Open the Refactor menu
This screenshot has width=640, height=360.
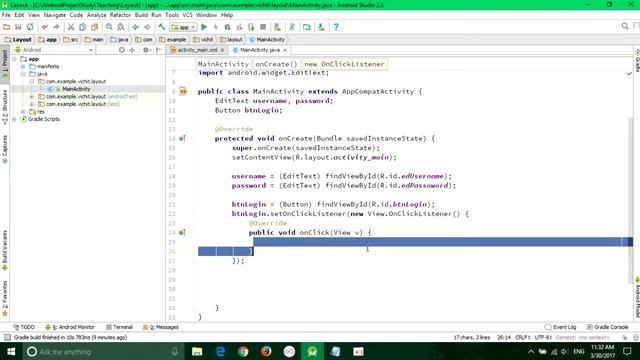[x=120, y=15]
